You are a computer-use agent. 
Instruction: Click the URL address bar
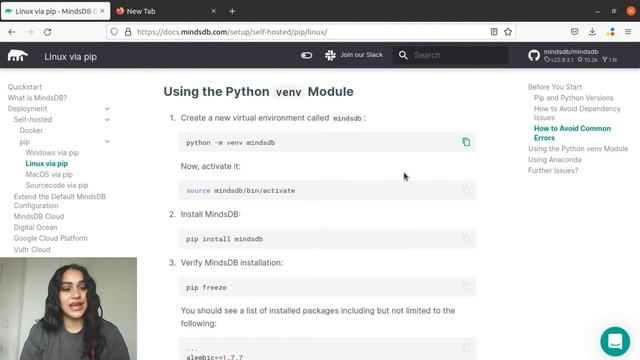310,32
